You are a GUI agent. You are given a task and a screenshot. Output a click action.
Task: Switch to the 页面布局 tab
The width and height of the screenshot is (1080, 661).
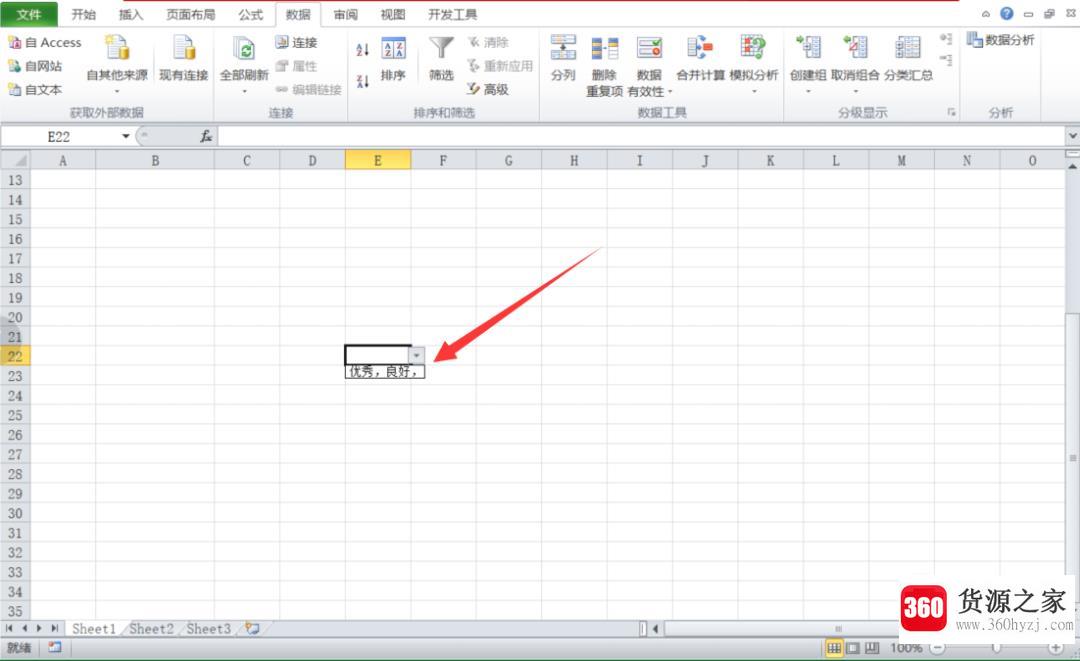(x=191, y=14)
